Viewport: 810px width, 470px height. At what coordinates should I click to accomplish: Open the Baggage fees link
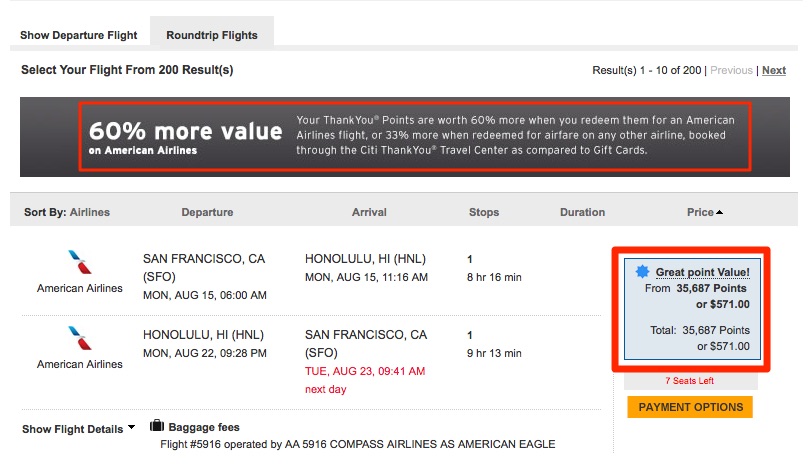pyautogui.click(x=204, y=427)
